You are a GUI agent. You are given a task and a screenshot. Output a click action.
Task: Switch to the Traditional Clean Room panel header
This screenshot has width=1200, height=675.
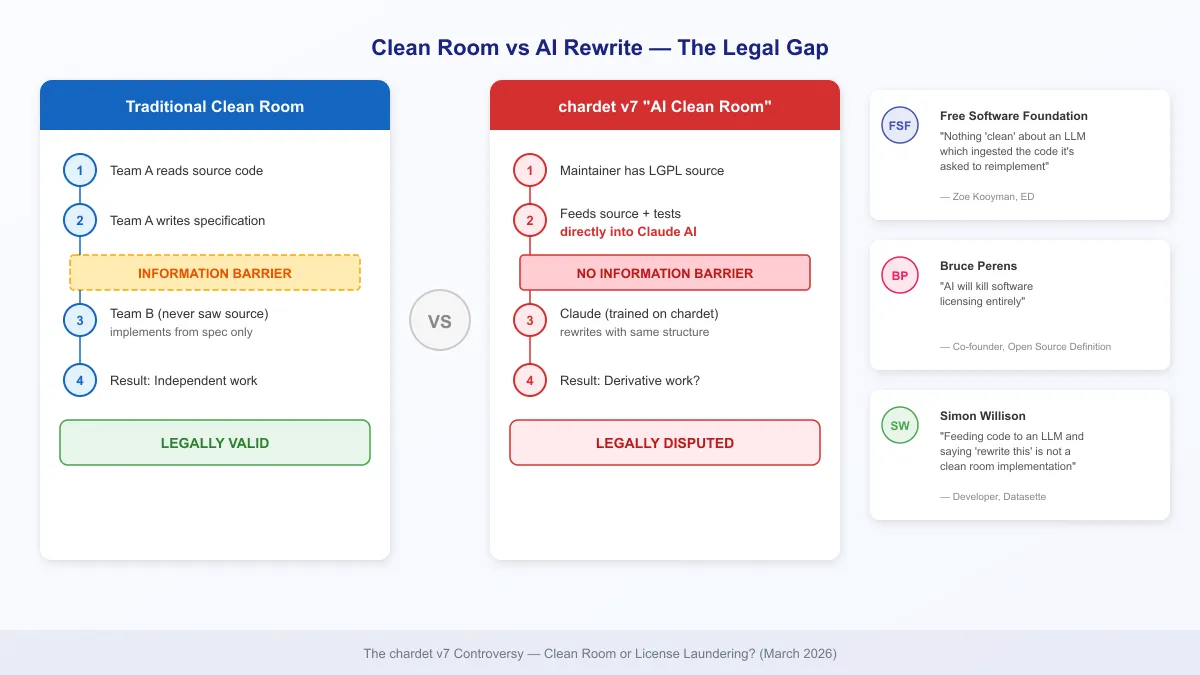[215, 106]
